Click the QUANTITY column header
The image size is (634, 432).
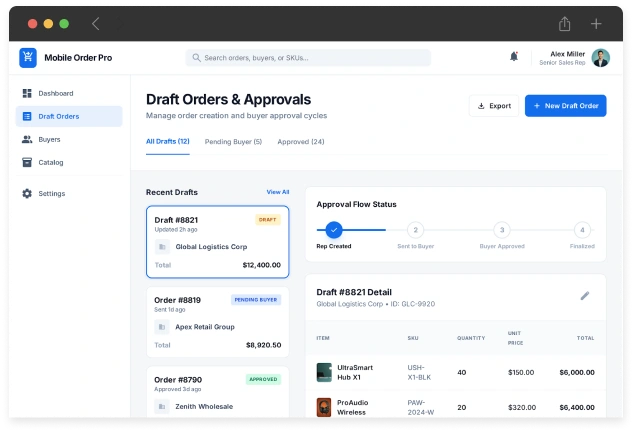coord(471,338)
